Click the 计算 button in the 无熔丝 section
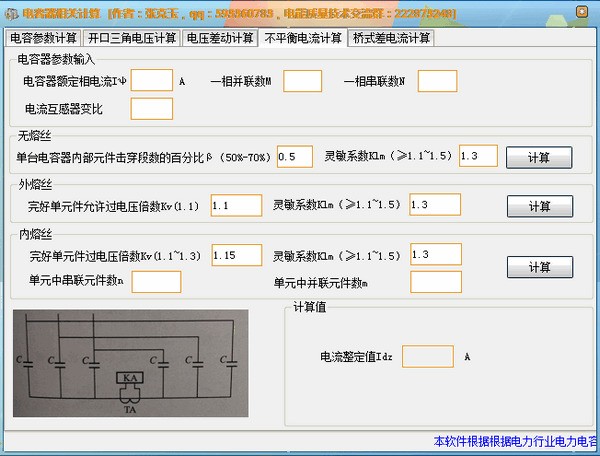 point(539,157)
